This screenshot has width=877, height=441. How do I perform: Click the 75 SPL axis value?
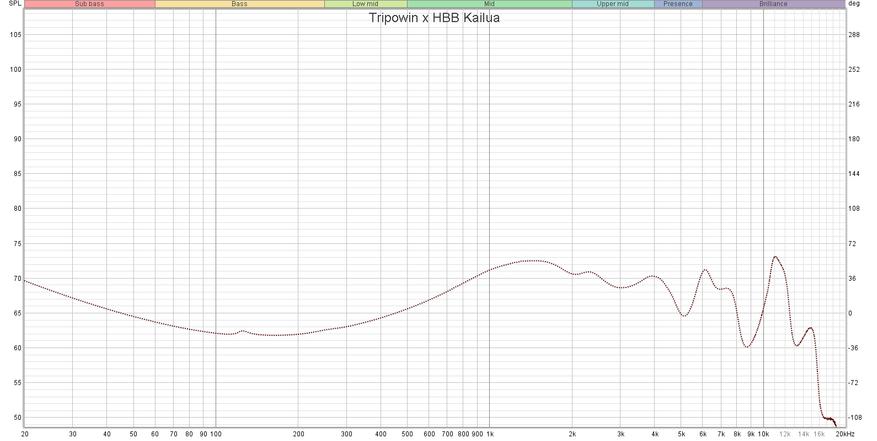(17, 243)
